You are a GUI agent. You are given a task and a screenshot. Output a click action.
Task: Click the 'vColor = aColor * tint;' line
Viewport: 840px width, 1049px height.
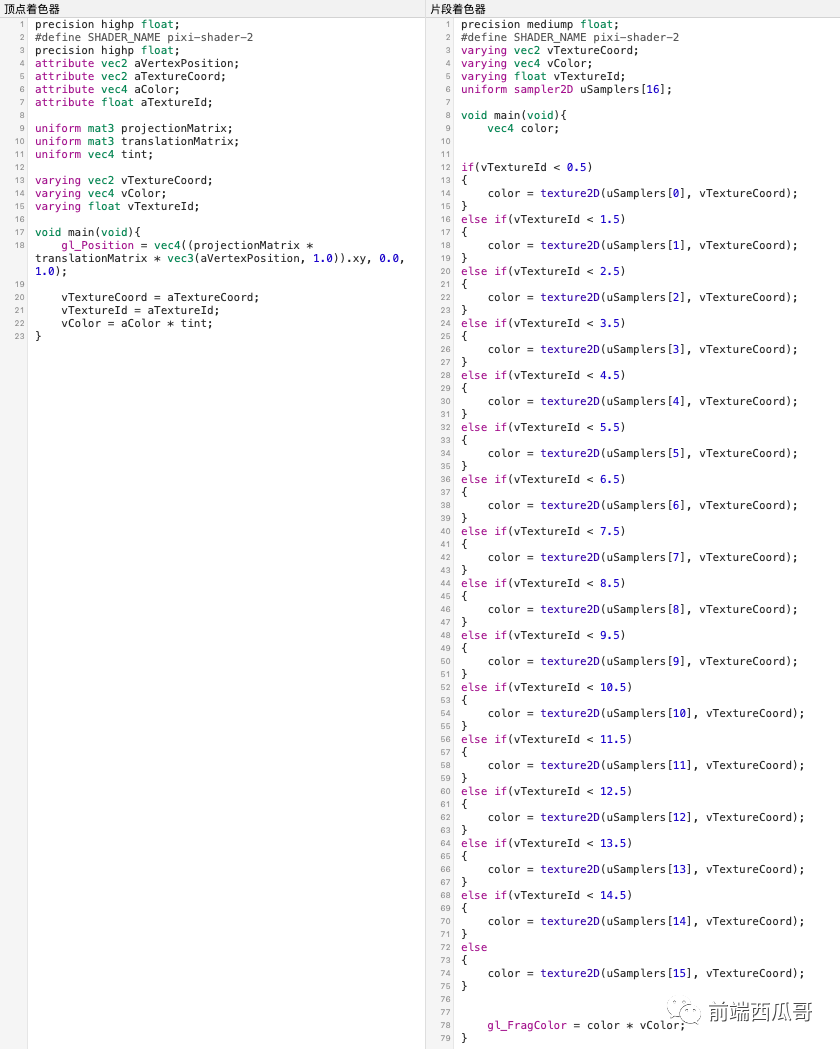137,323
